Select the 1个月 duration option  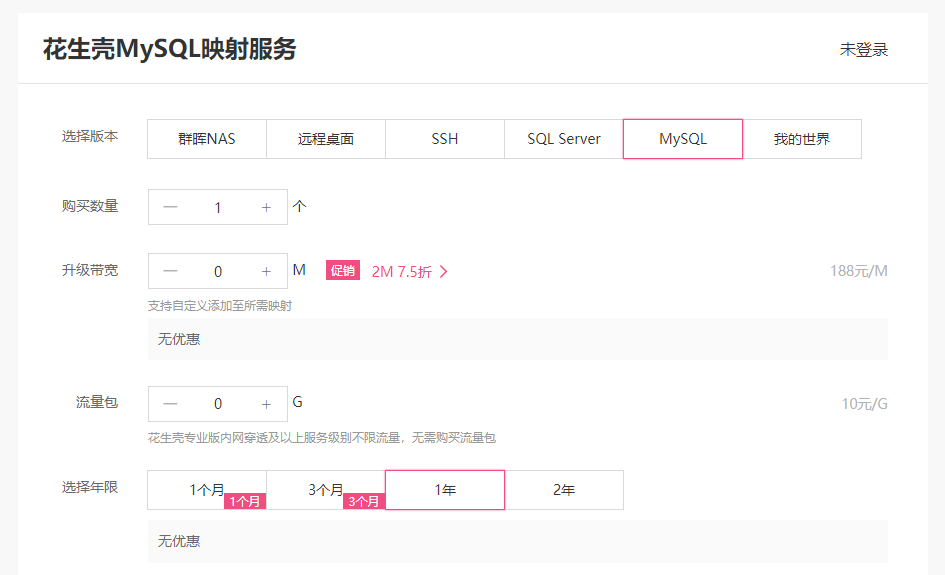(x=207, y=490)
